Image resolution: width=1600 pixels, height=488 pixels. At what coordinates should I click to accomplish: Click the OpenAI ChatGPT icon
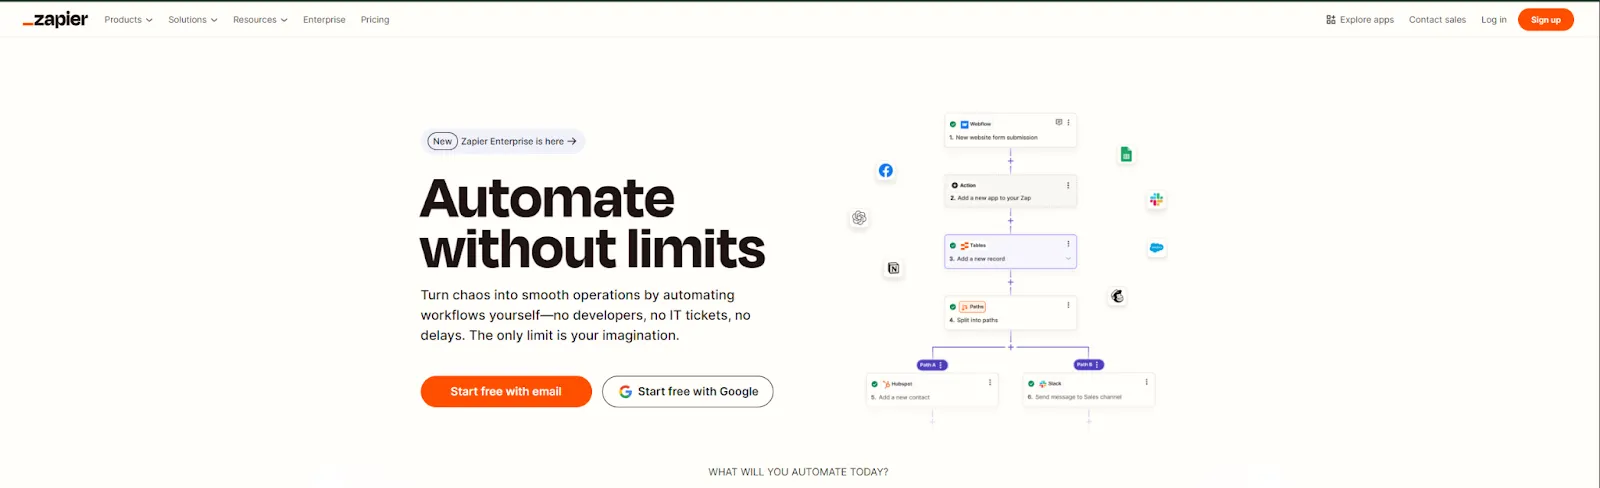click(x=859, y=218)
